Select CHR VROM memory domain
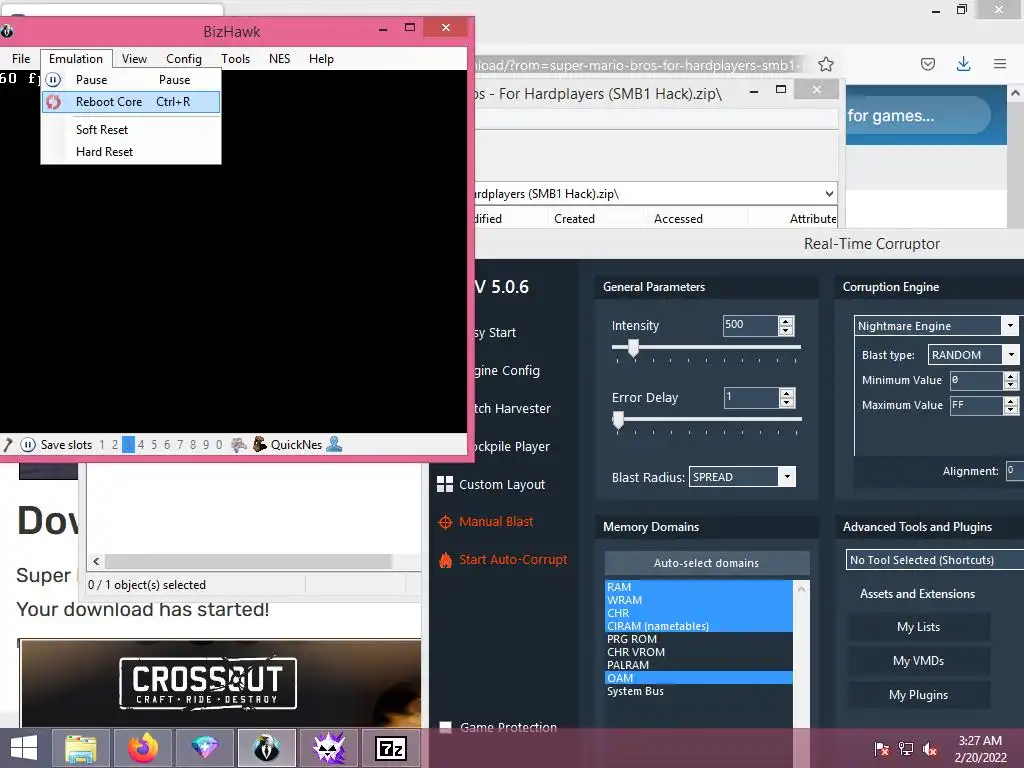 click(699, 652)
